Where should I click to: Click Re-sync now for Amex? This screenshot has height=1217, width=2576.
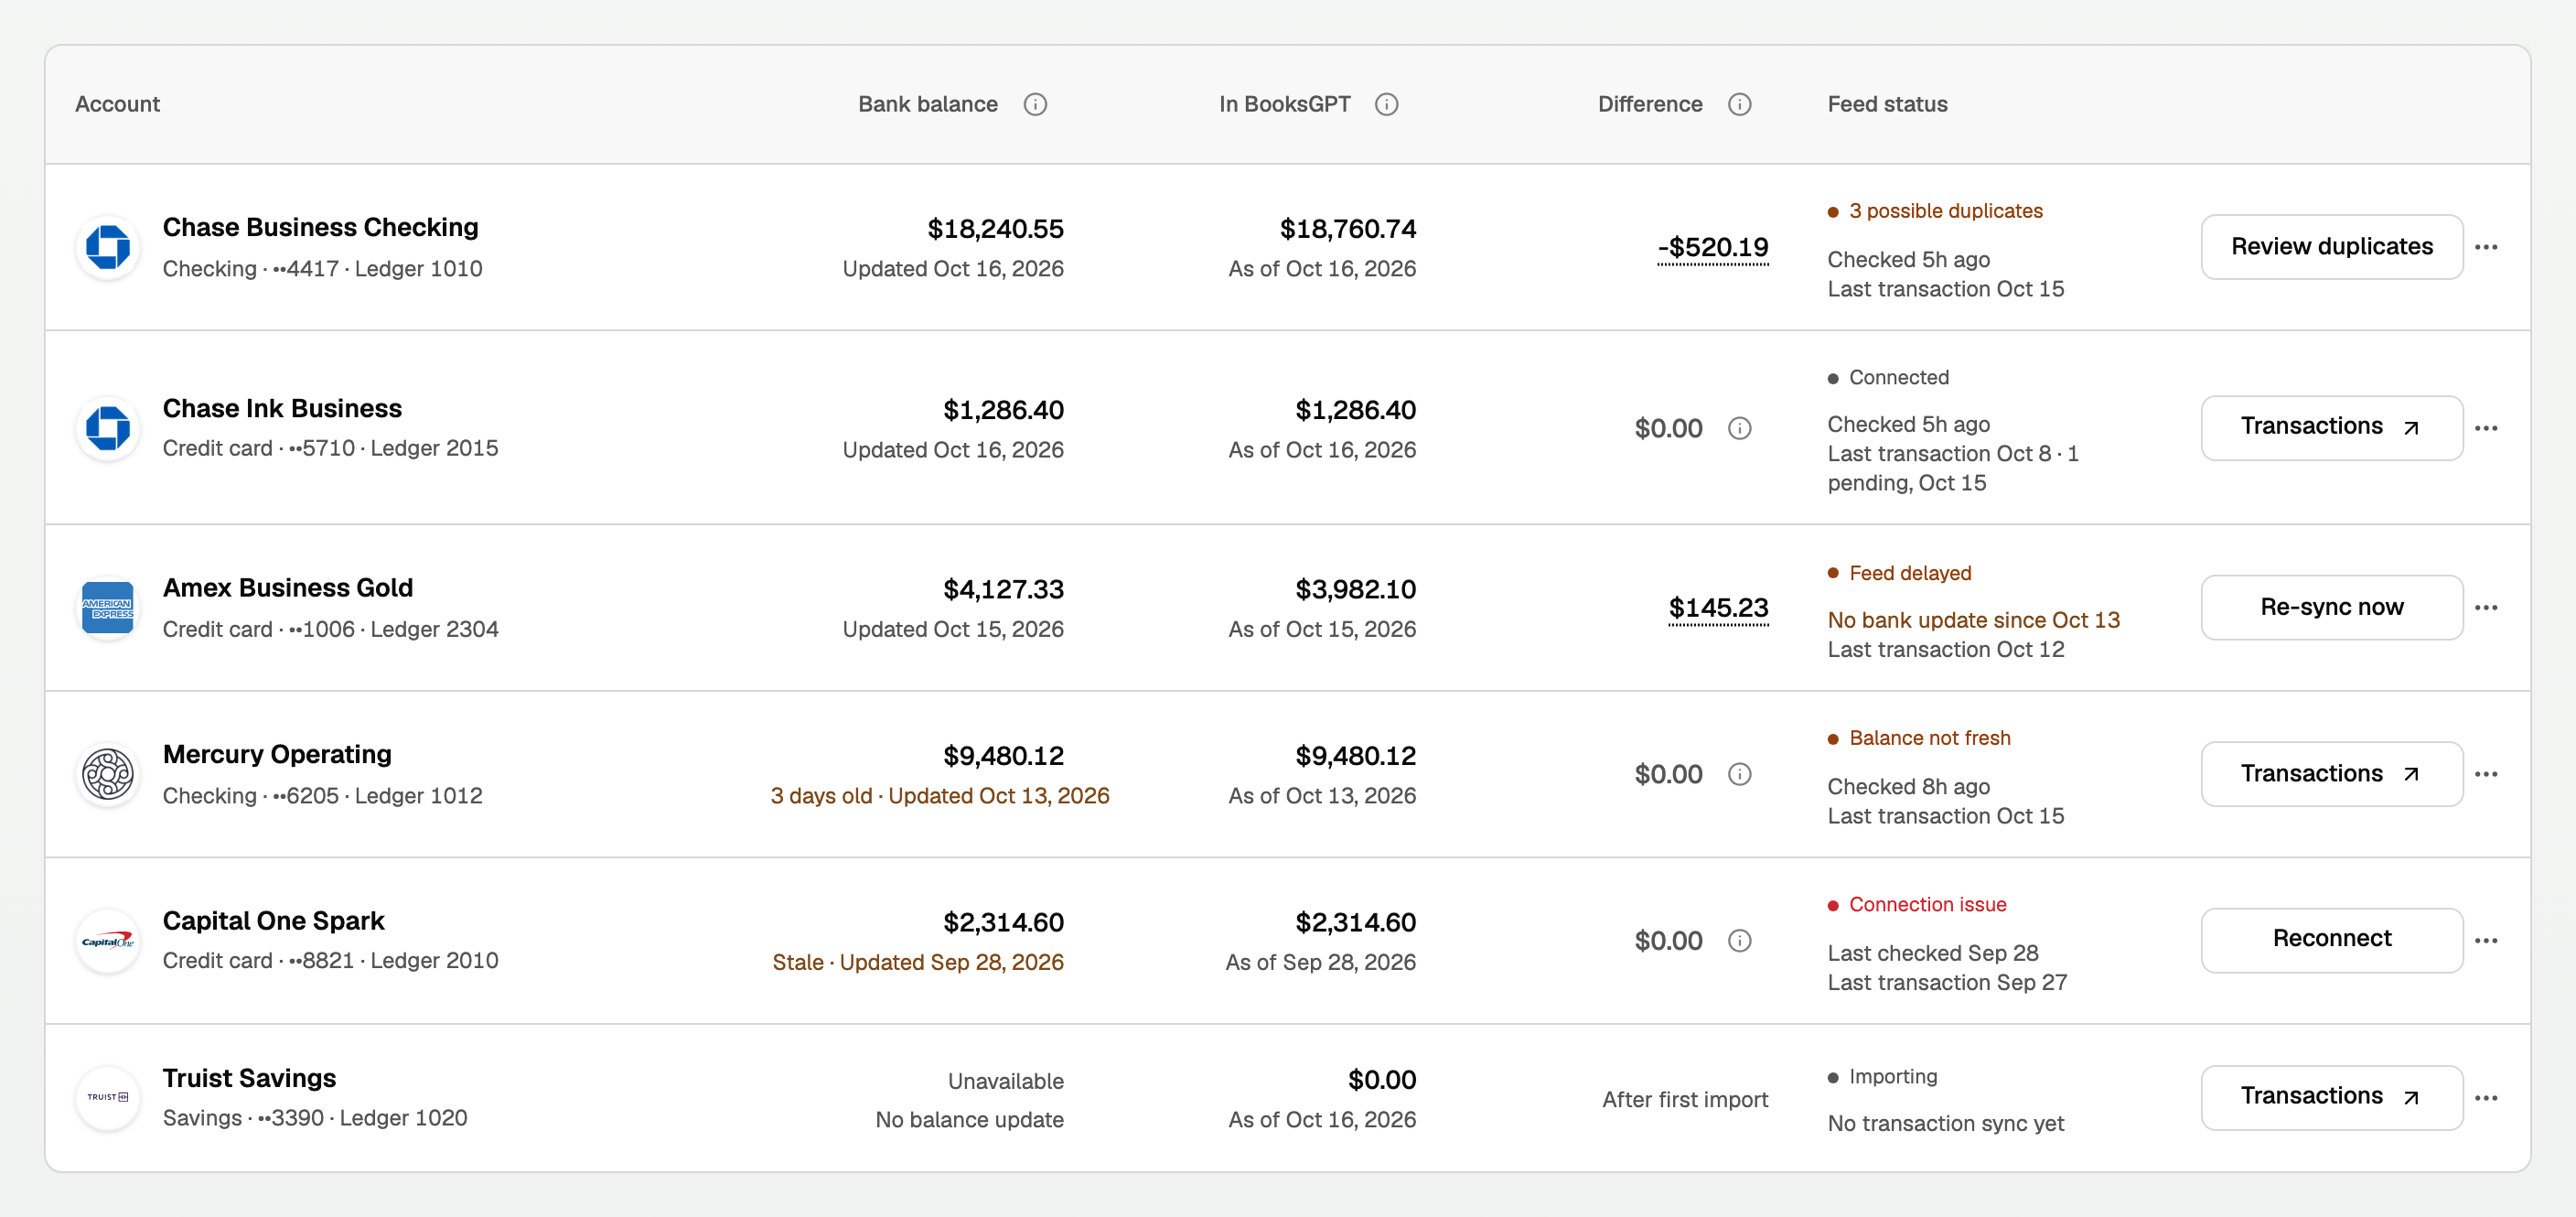tap(2331, 607)
